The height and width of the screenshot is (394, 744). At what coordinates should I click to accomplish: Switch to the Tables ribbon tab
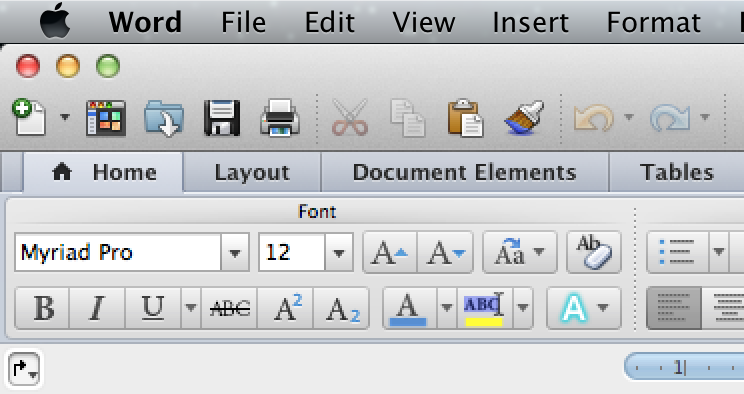[677, 172]
